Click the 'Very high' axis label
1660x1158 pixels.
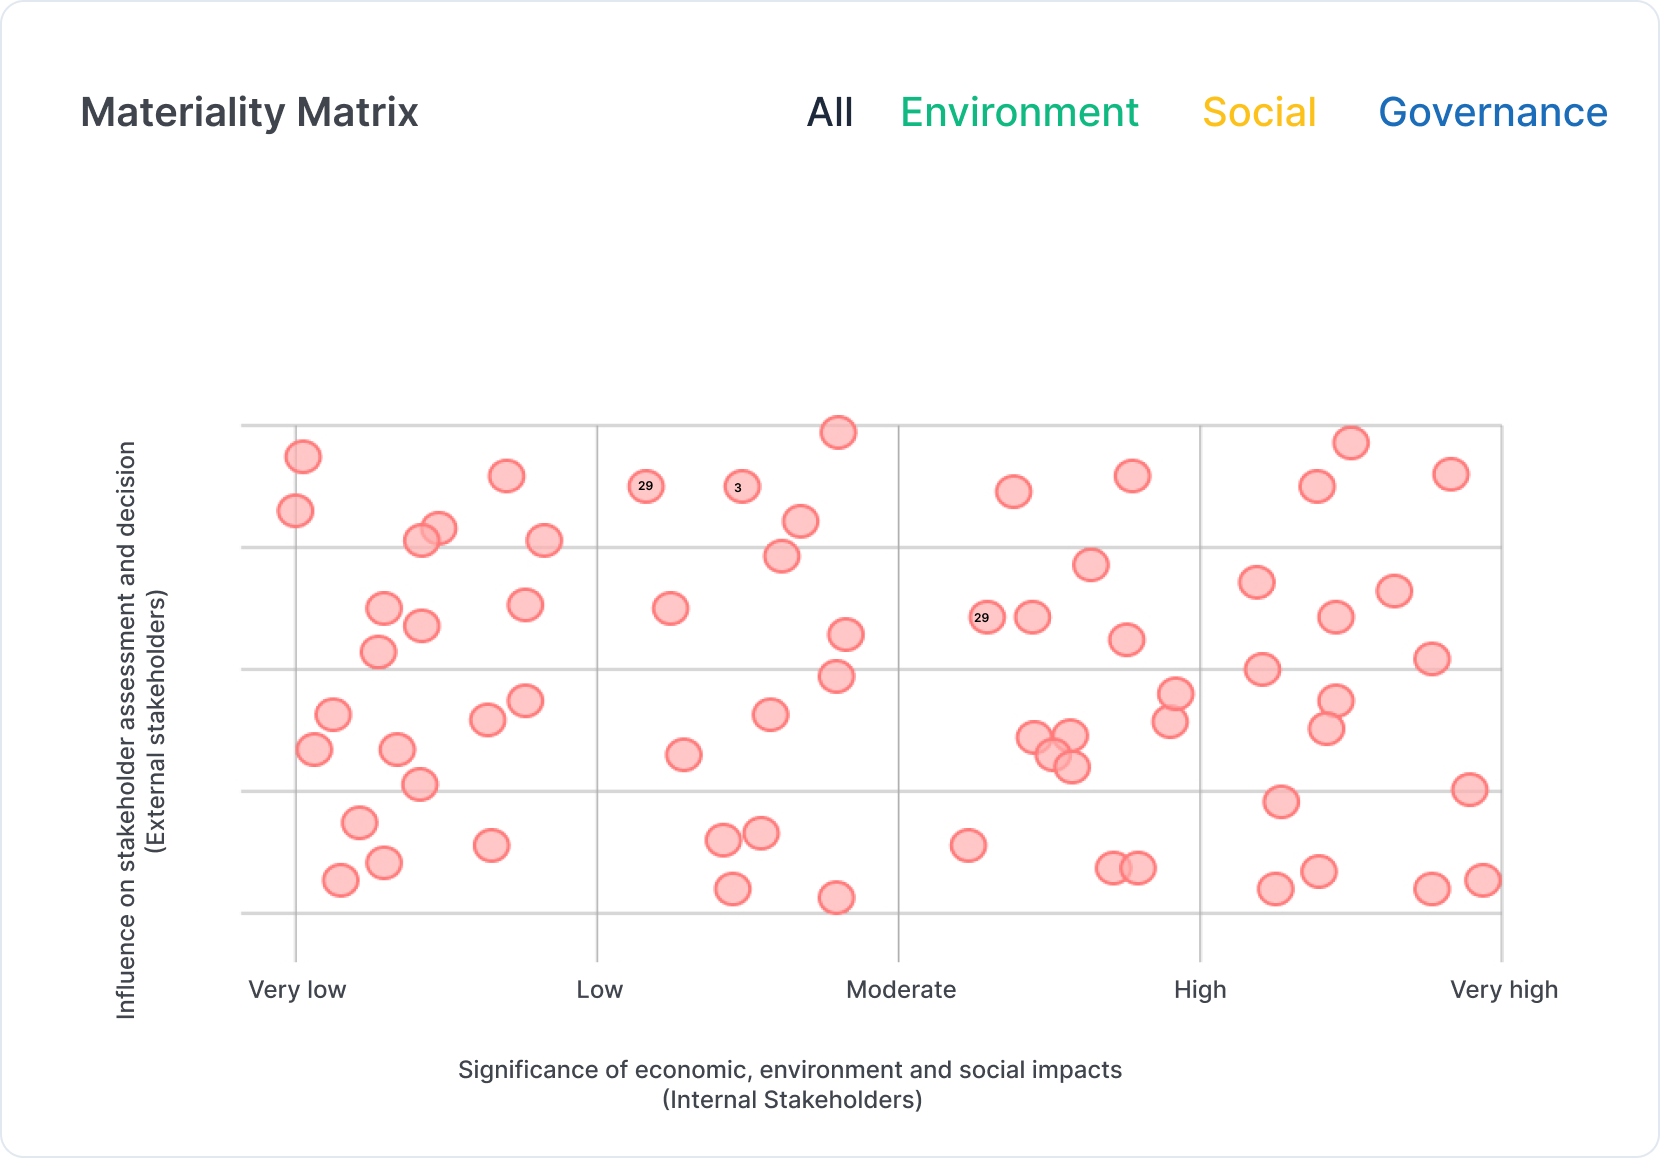pos(1504,990)
